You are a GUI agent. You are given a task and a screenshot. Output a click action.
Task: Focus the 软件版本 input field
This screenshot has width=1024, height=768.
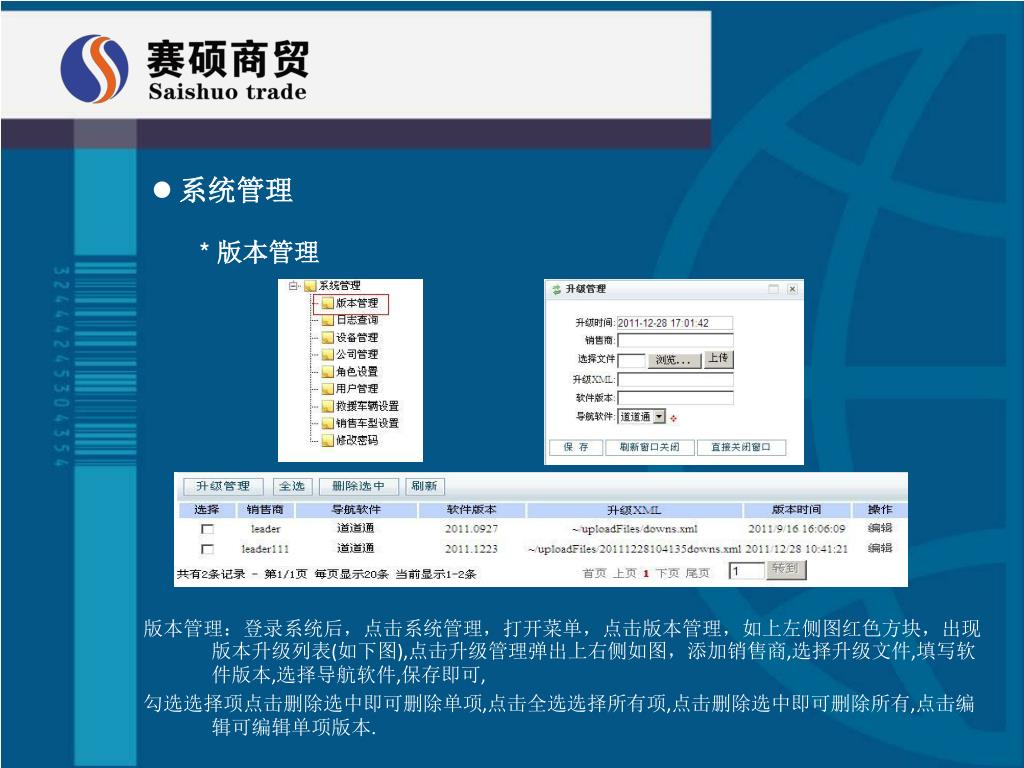pos(675,398)
